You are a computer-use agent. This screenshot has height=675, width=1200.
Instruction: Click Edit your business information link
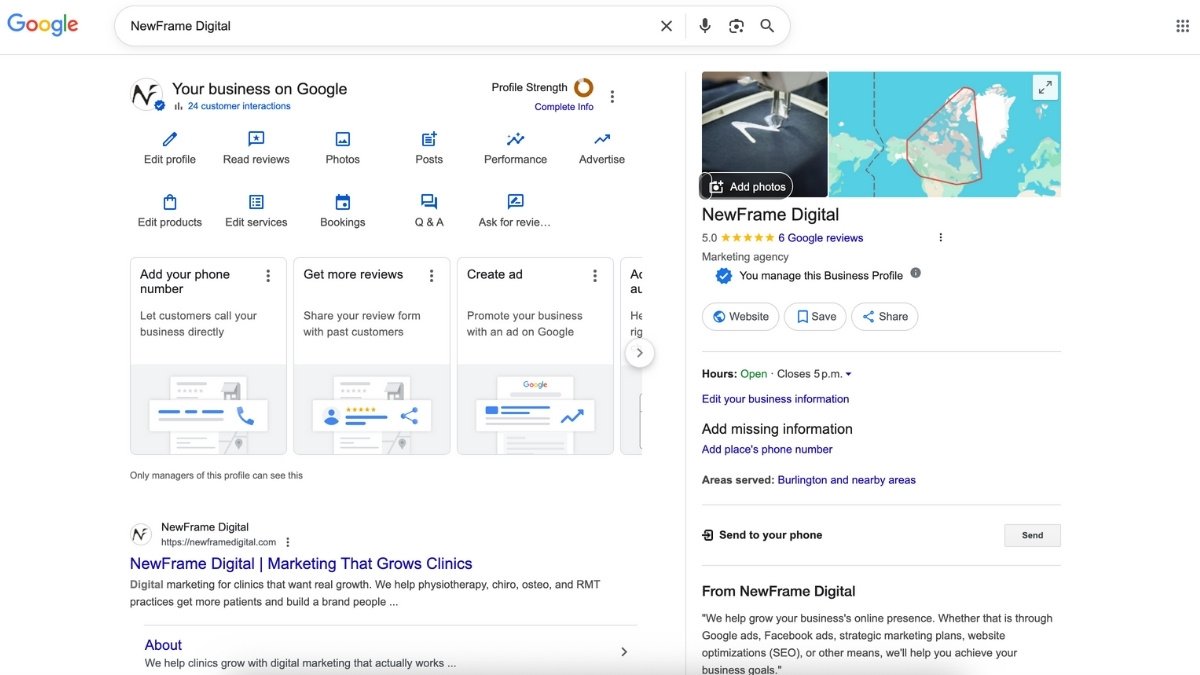[775, 399]
